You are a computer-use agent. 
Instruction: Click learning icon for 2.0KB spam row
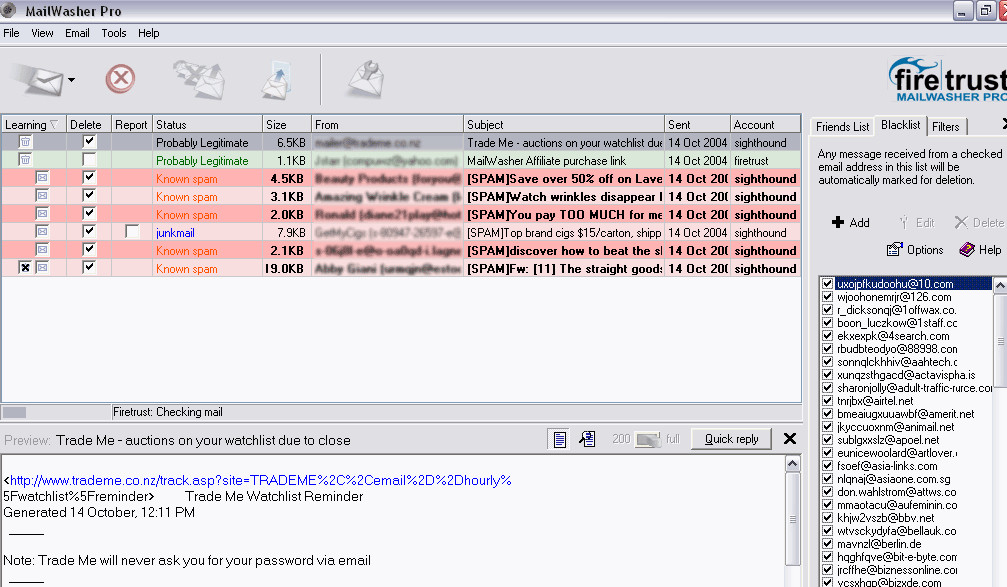pyautogui.click(x=42, y=214)
